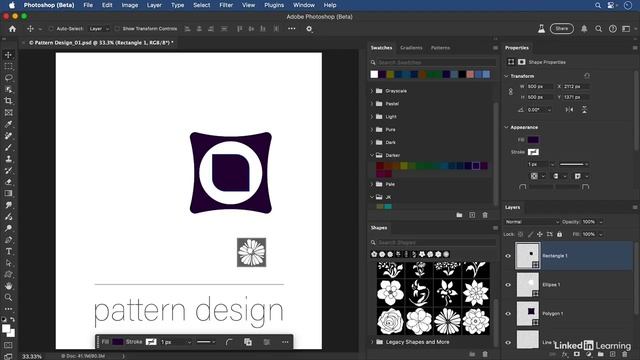Select the Rectangle 1 layer thumbnail
Viewport: 640px width, 360px height.
528,256
